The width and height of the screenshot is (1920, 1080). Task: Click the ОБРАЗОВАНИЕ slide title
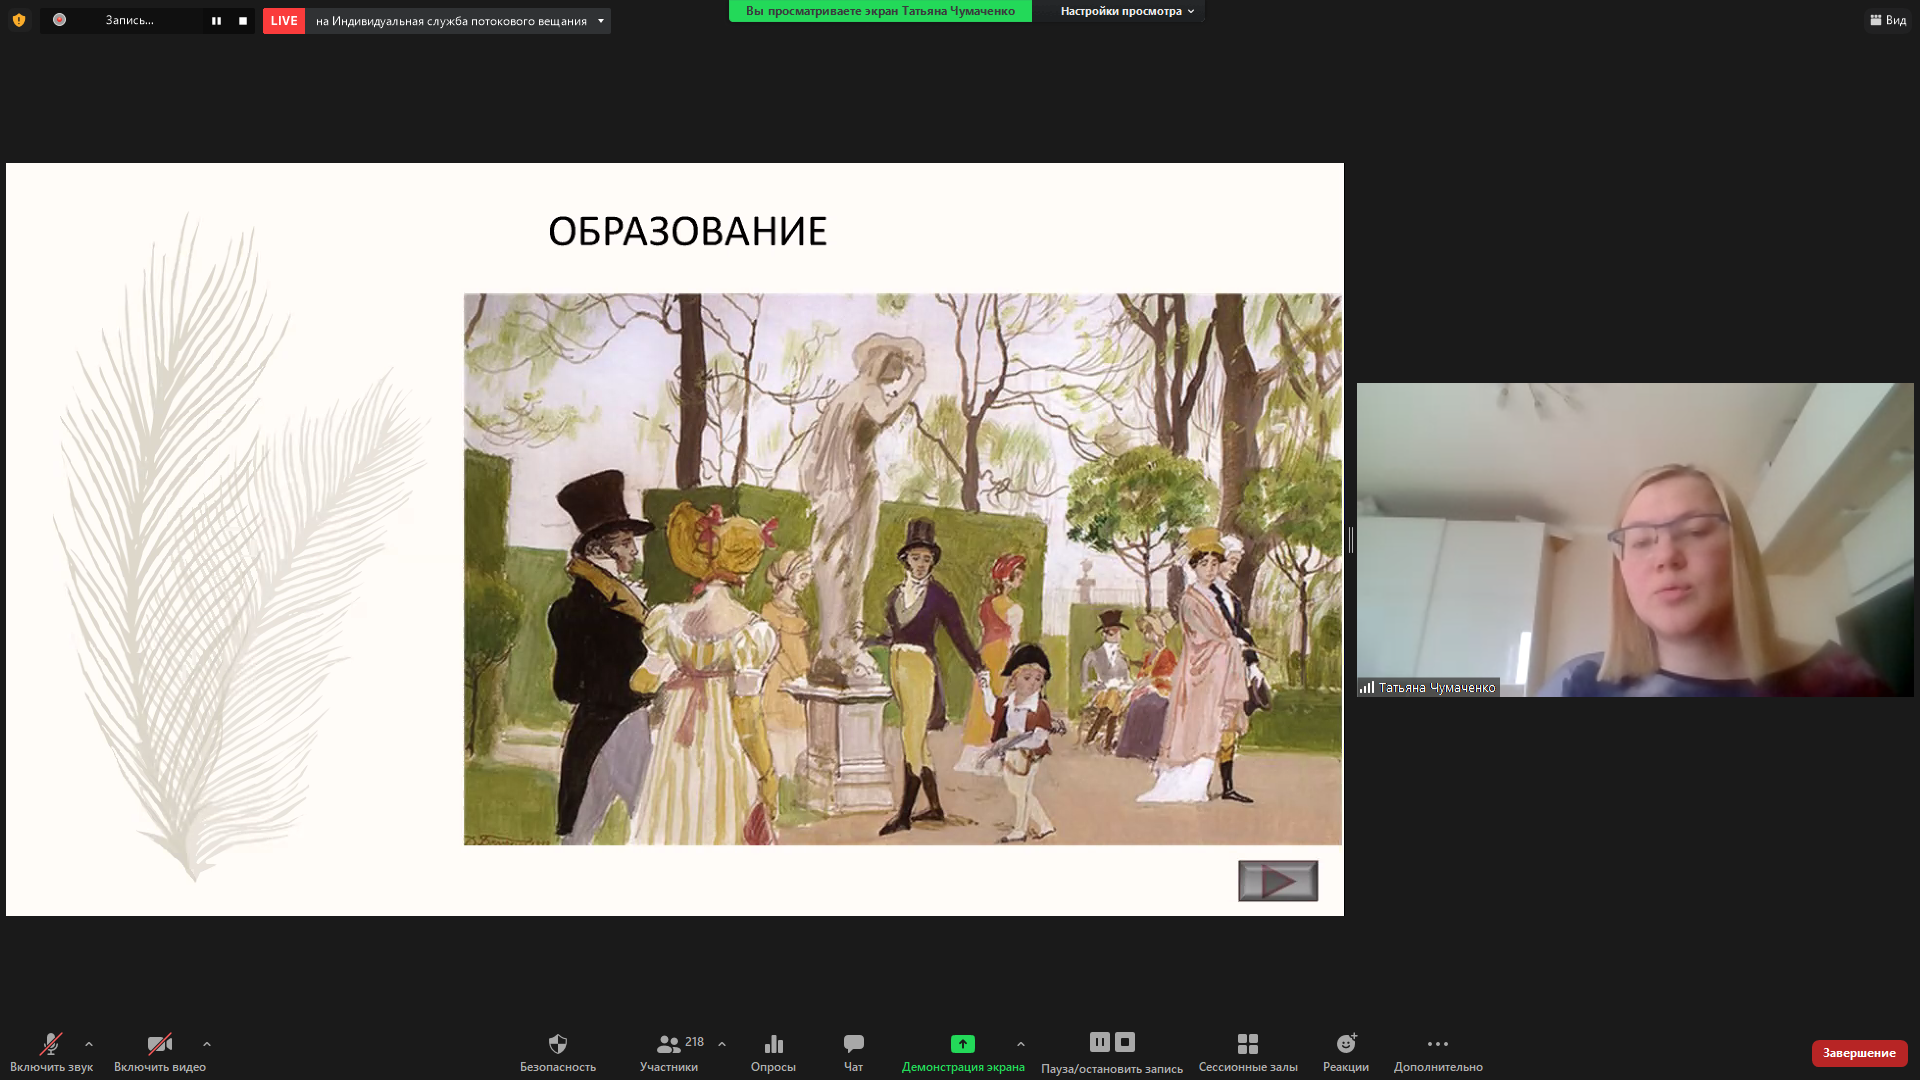click(688, 232)
